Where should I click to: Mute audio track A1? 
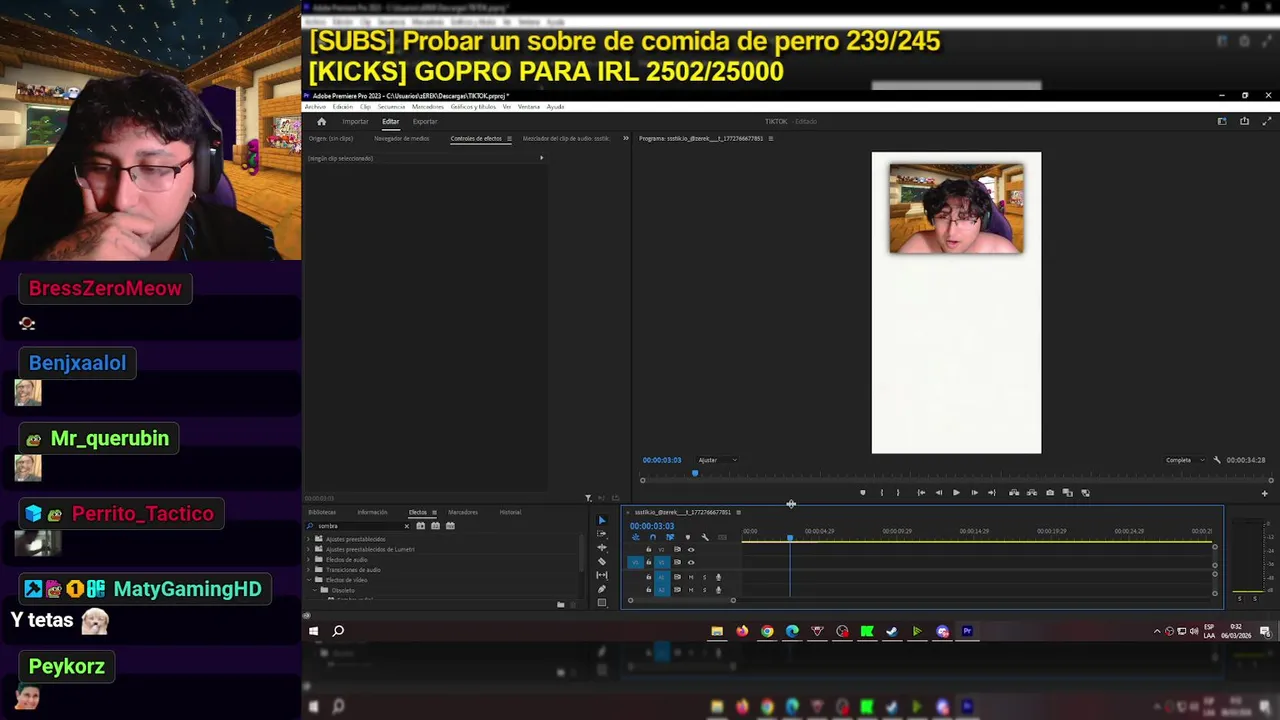click(691, 577)
